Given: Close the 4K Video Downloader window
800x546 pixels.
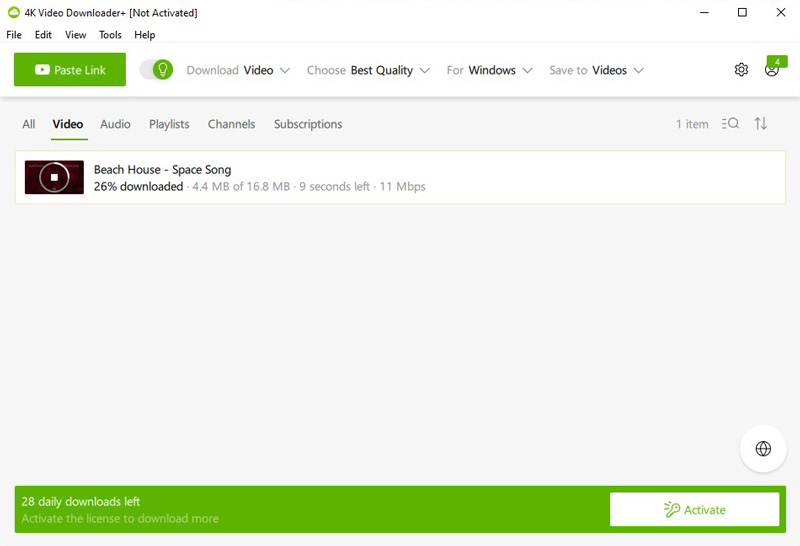Looking at the screenshot, I should (781, 12).
